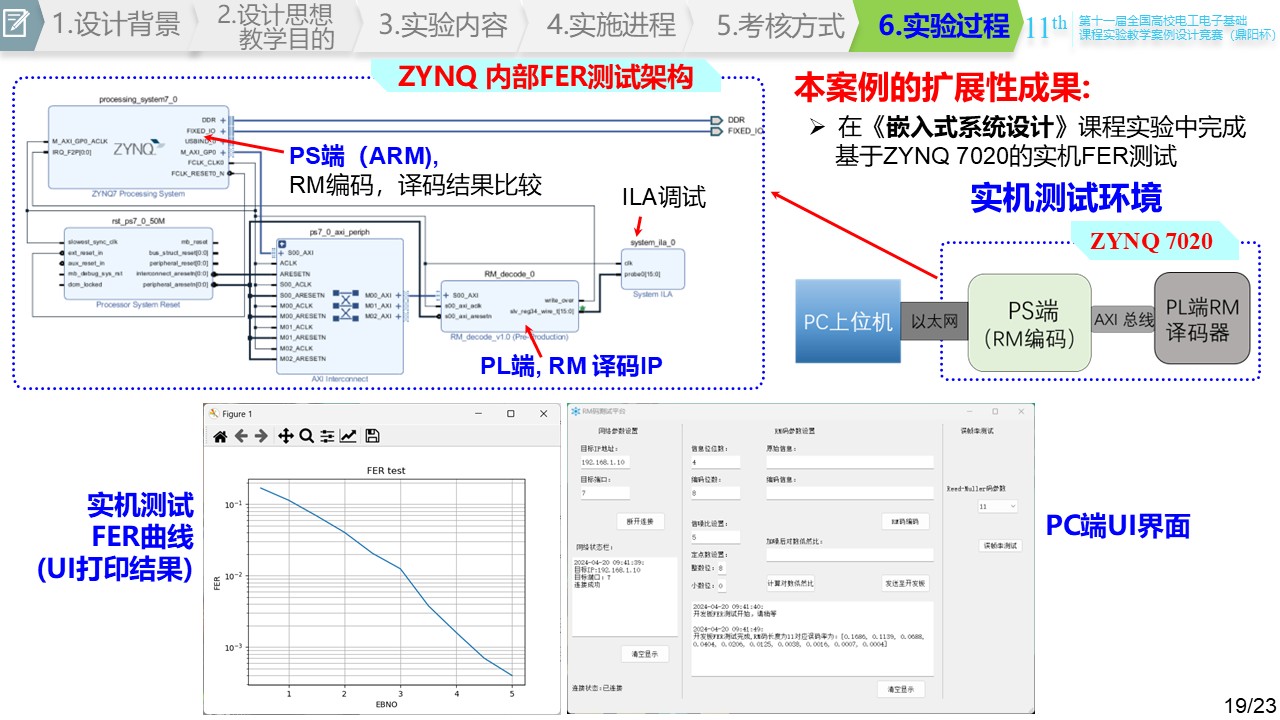Expand the plus icon on ps7_0_axi_periph block
Image resolution: width=1280 pixels, height=720 pixels.
pyautogui.click(x=282, y=244)
